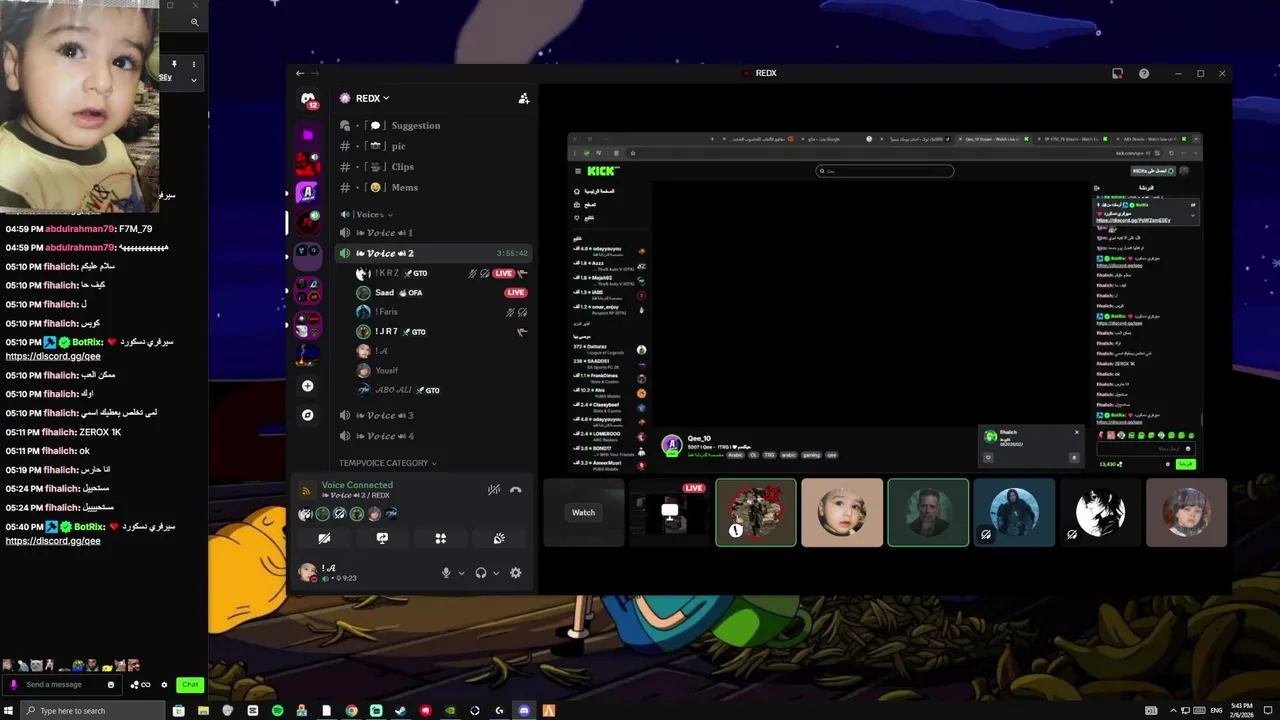Expand the TEMPVOICE CATEGORY section

point(388,463)
